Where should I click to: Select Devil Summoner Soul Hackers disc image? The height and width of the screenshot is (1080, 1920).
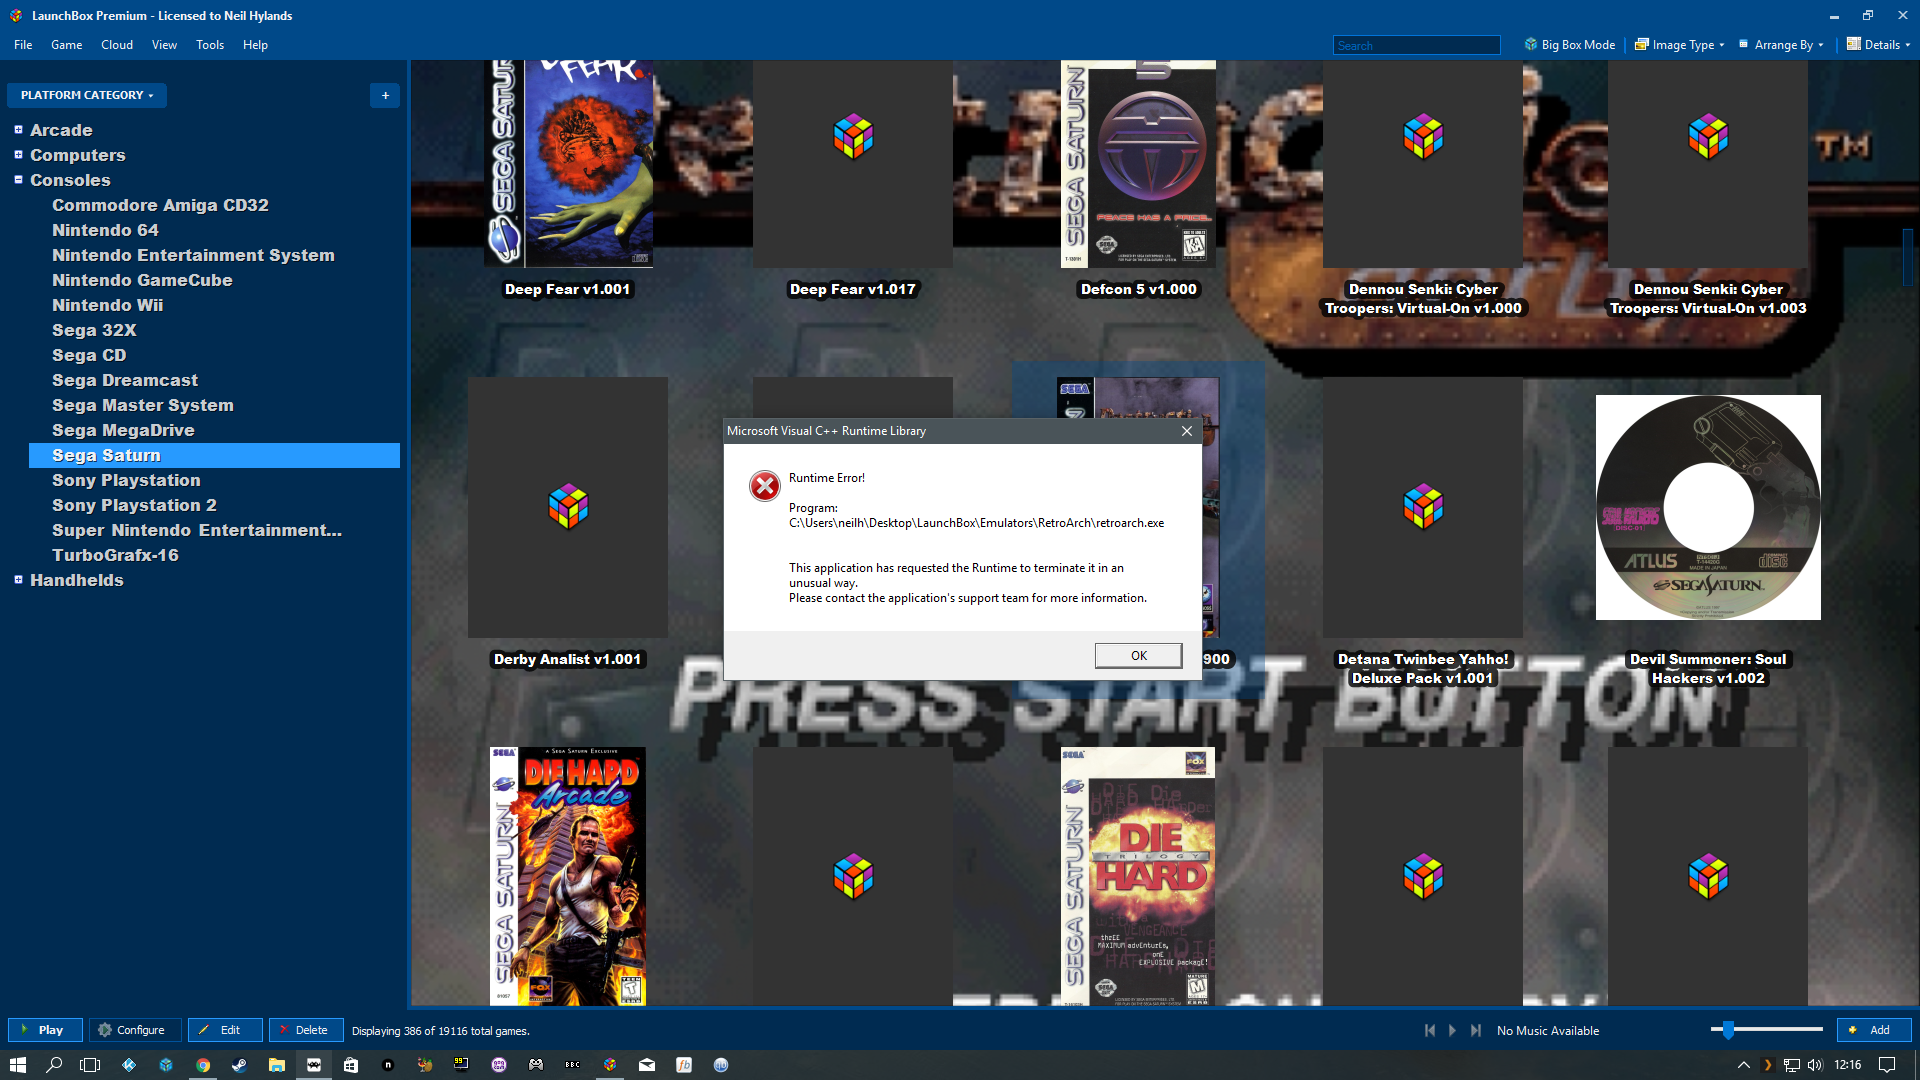[x=1708, y=507]
